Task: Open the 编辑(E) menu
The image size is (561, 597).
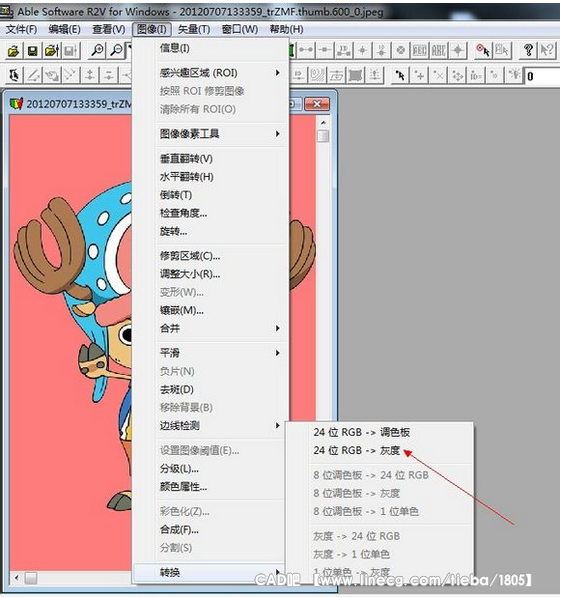Action: point(64,29)
